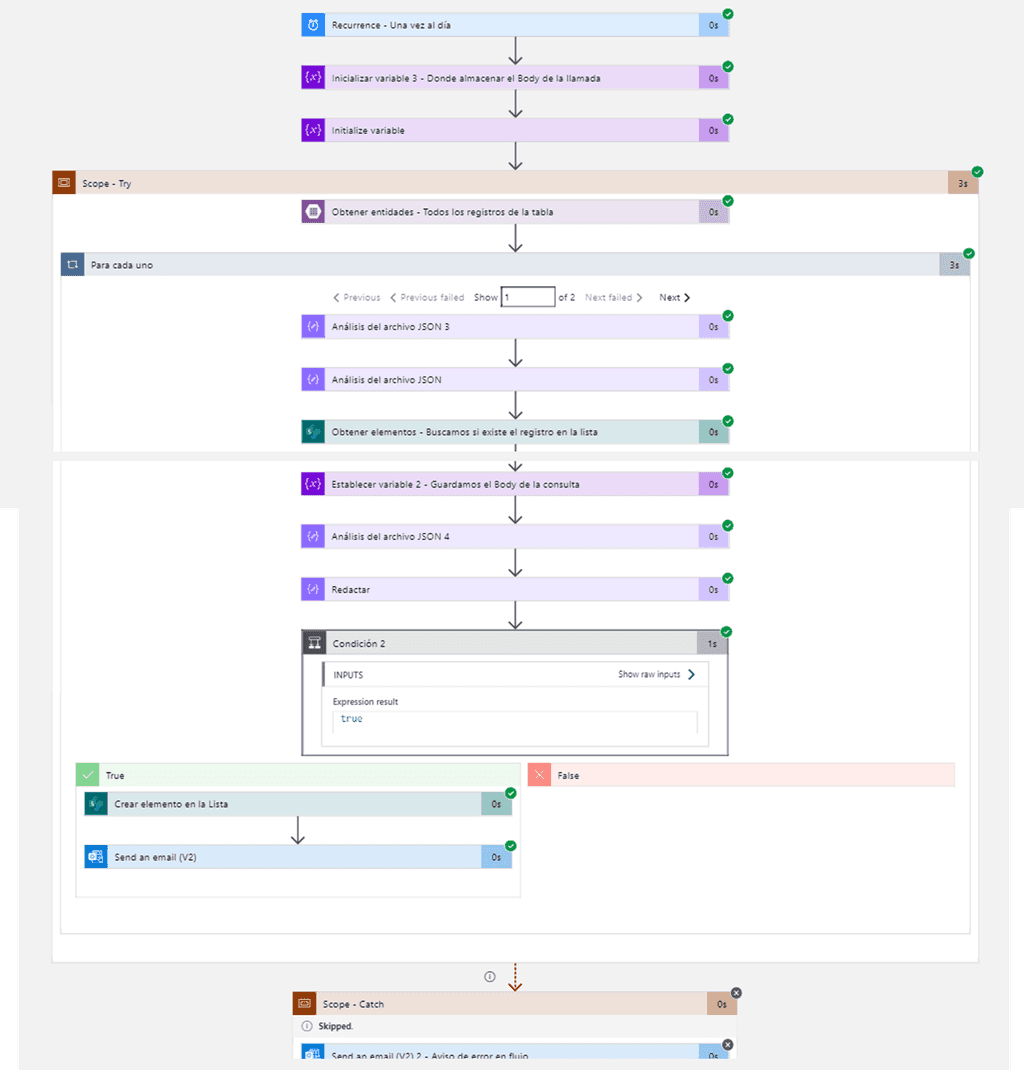Click the success check badge on Condición 2
The height and width of the screenshot is (1070, 1024).
coord(727,632)
